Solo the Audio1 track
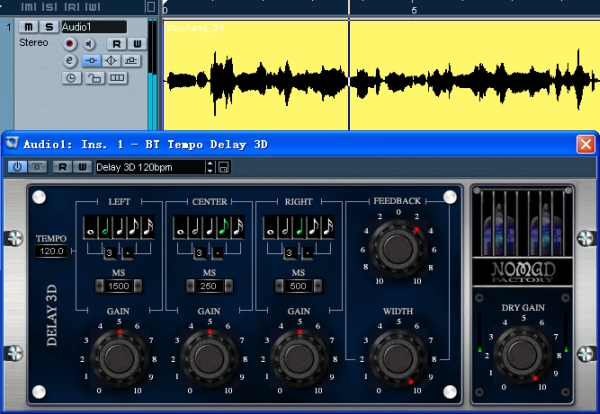The image size is (600, 414). tap(49, 27)
